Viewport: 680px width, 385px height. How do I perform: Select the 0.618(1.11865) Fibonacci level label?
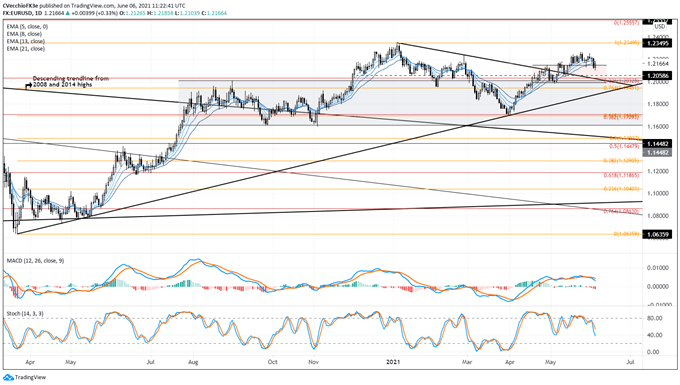coord(621,176)
